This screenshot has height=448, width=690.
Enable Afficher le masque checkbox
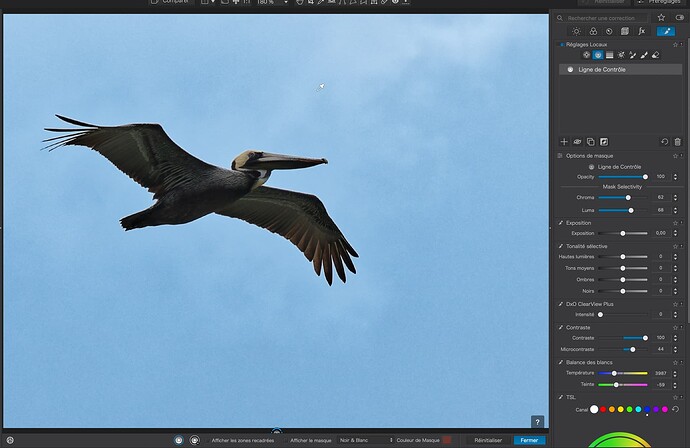(286, 440)
